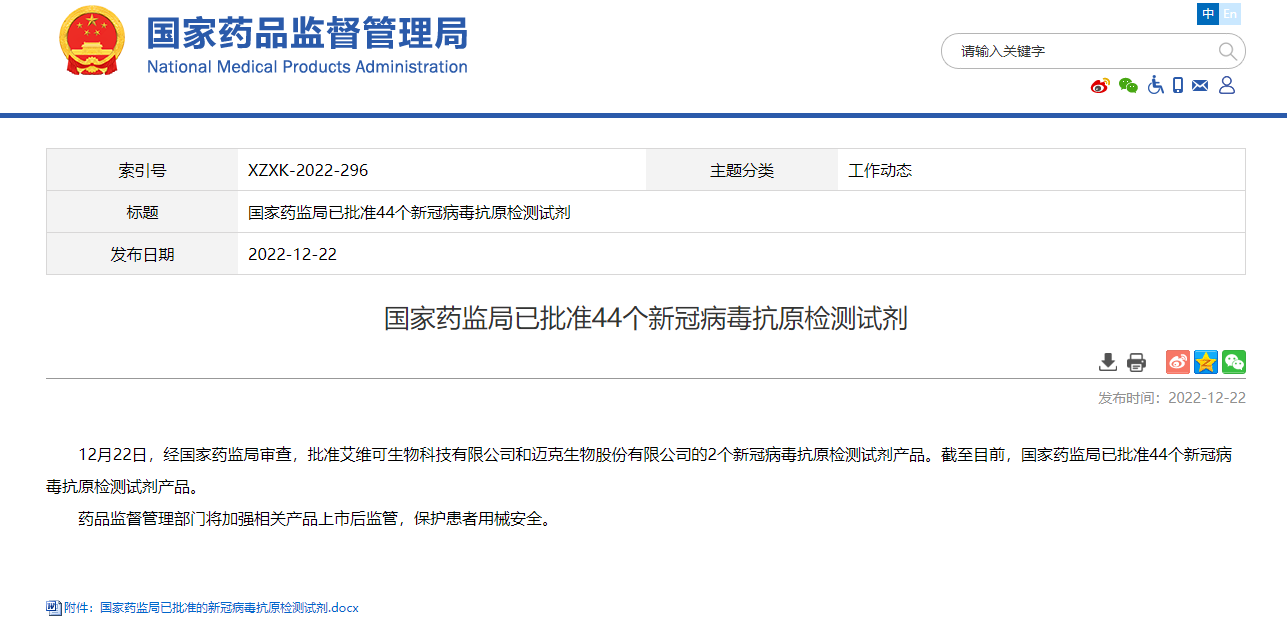1287x640 pixels.
Task: Share article to WeChat via green button
Action: point(1234,362)
